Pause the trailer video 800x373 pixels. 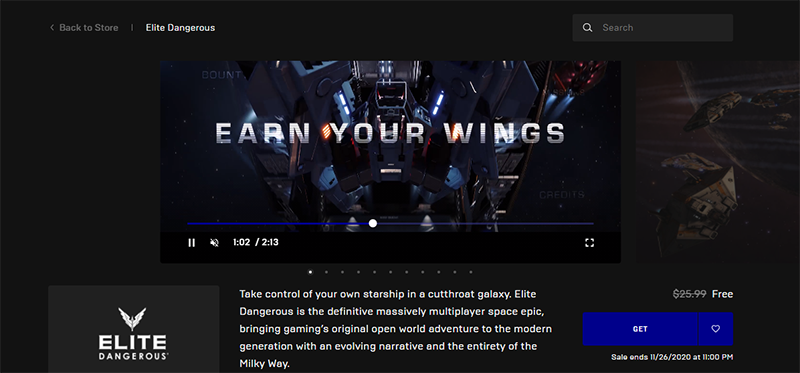click(x=191, y=243)
